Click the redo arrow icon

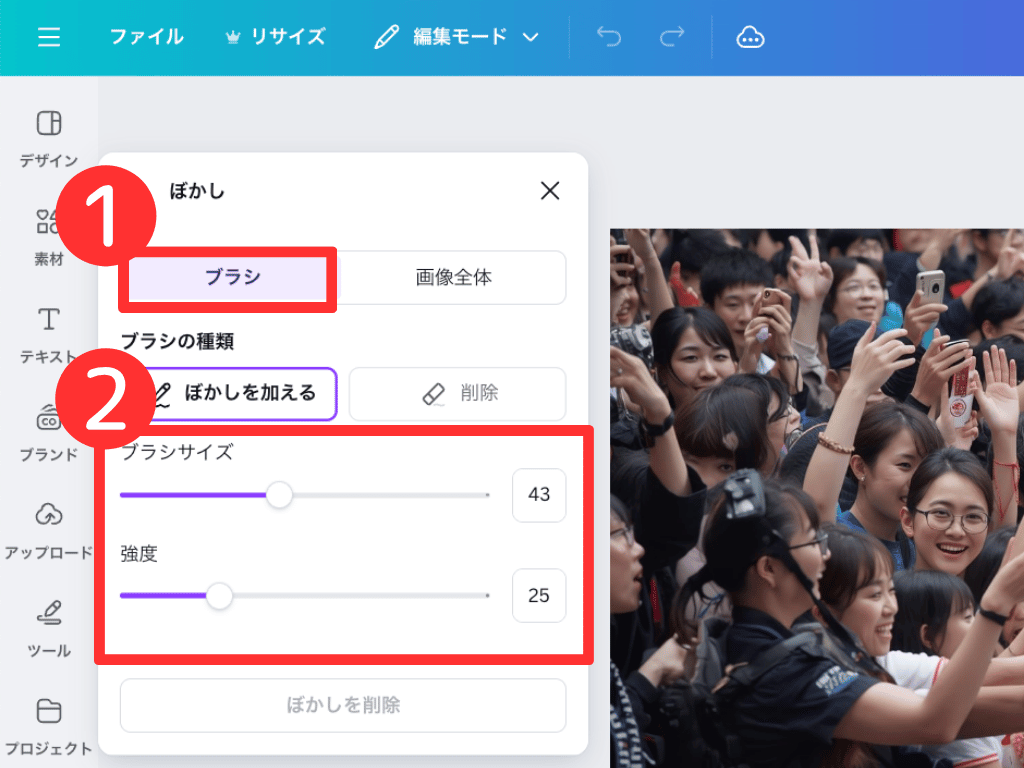672,38
